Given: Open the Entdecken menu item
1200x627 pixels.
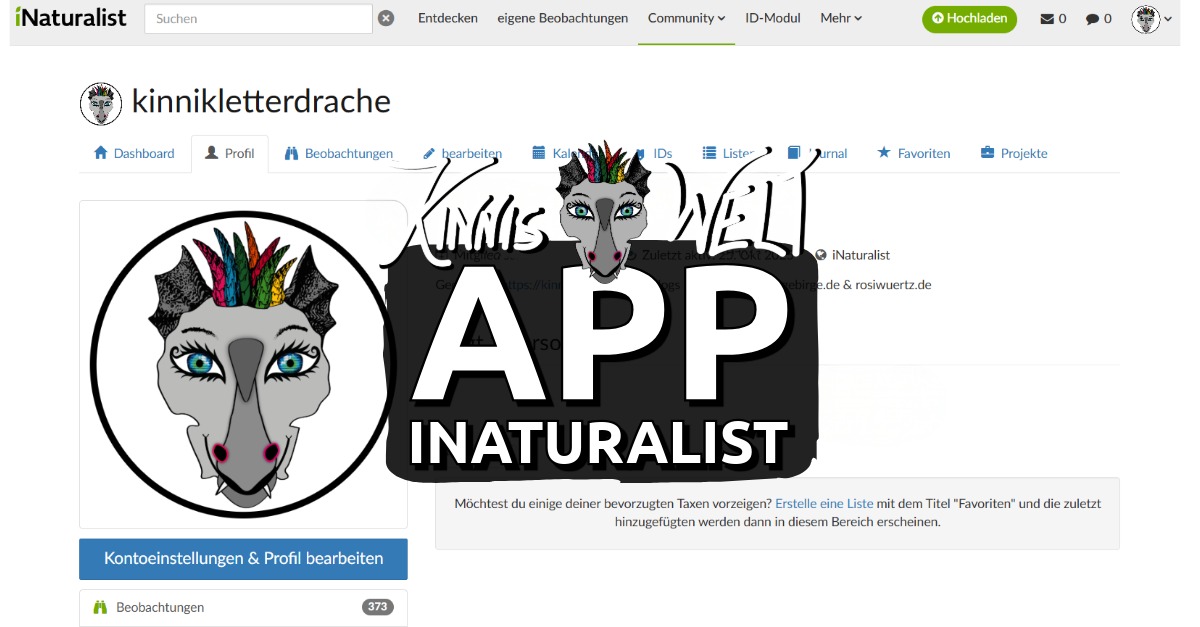Looking at the screenshot, I should (447, 18).
